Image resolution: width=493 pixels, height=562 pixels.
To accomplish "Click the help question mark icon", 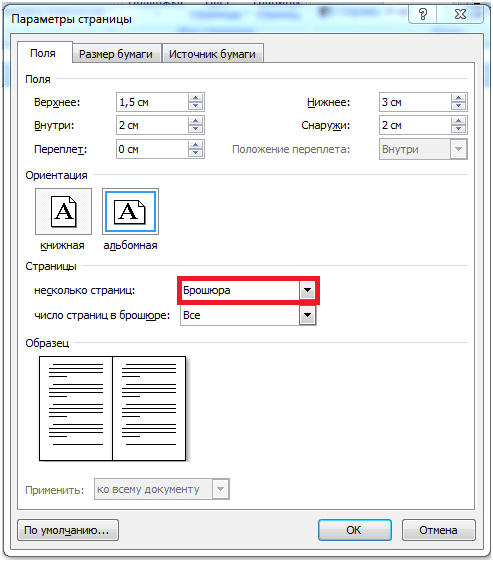I will click(423, 15).
